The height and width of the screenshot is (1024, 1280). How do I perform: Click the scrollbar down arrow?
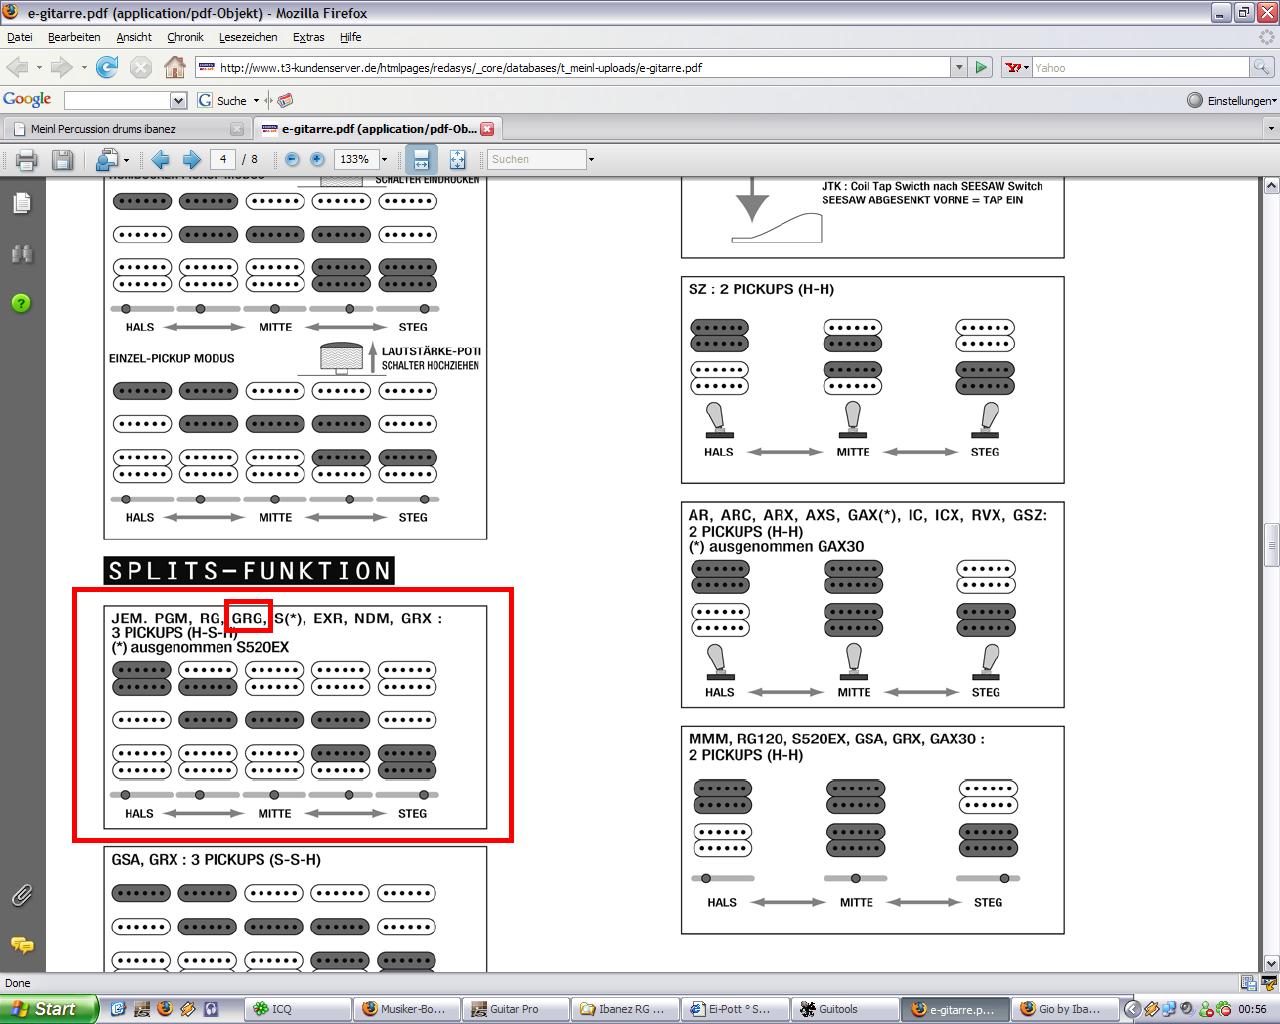point(1271,962)
